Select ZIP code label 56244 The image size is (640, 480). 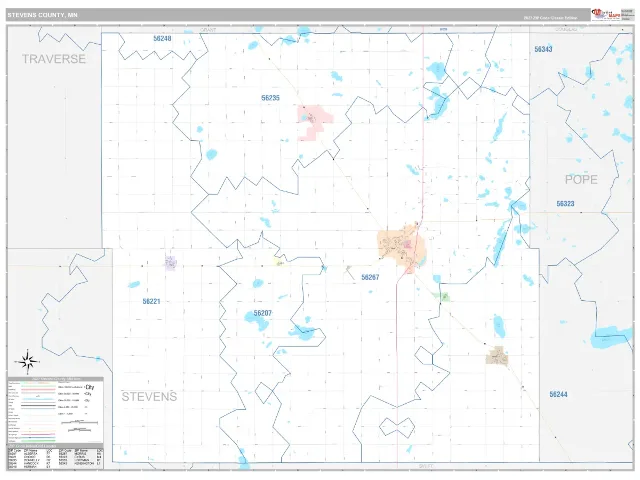[558, 394]
